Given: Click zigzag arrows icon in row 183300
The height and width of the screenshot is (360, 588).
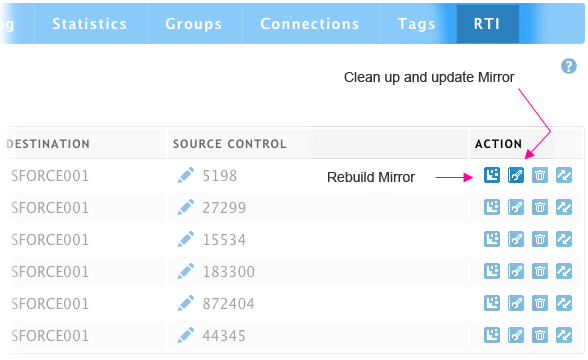Looking at the screenshot, I should click(x=564, y=271).
